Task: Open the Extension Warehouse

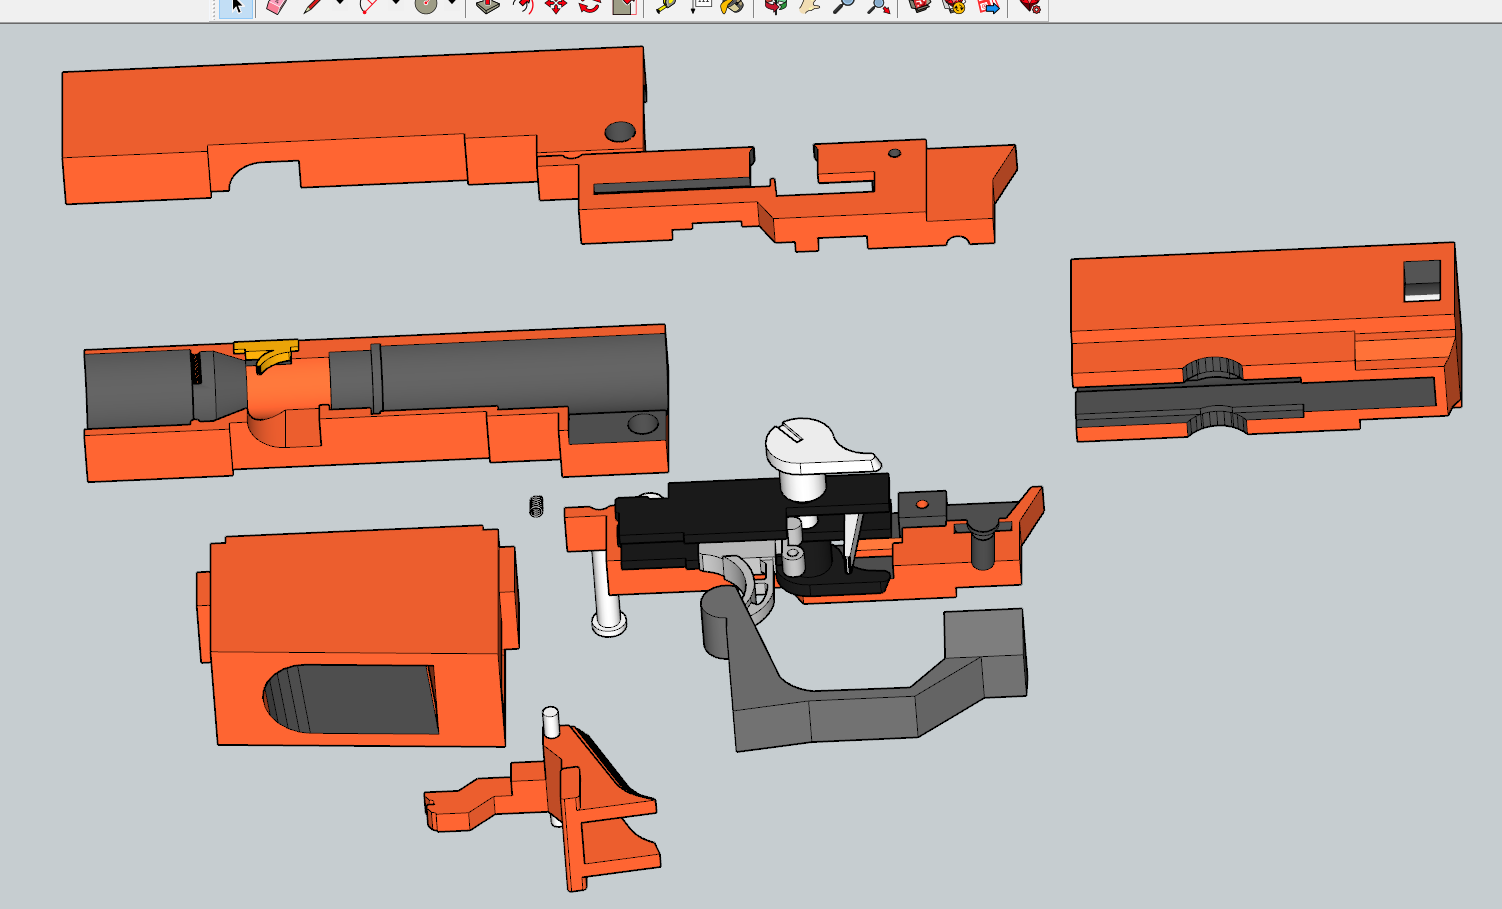Action: pyautogui.click(x=954, y=6)
